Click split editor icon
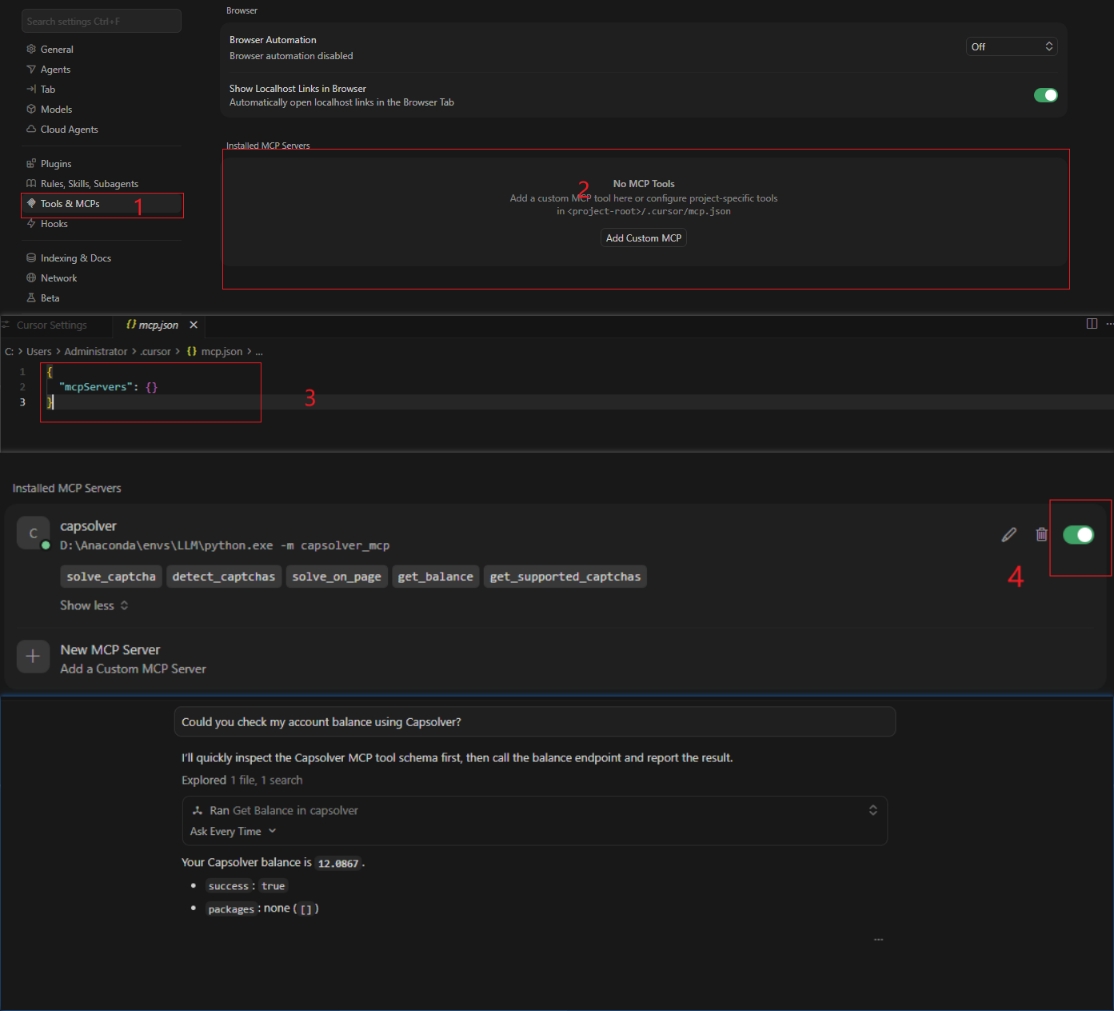Screen dimensions: 1114x1011 click(1091, 323)
